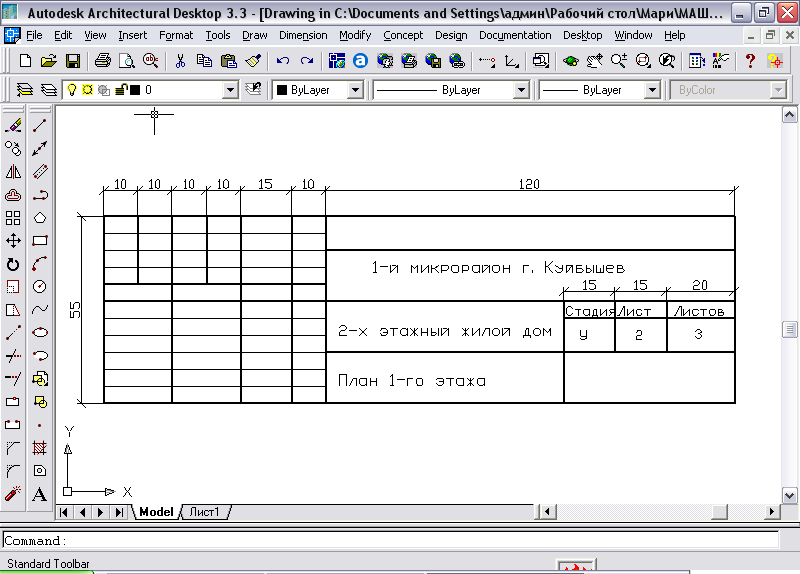Select the Erase tool icon
The image size is (800, 574).
pos(13,126)
